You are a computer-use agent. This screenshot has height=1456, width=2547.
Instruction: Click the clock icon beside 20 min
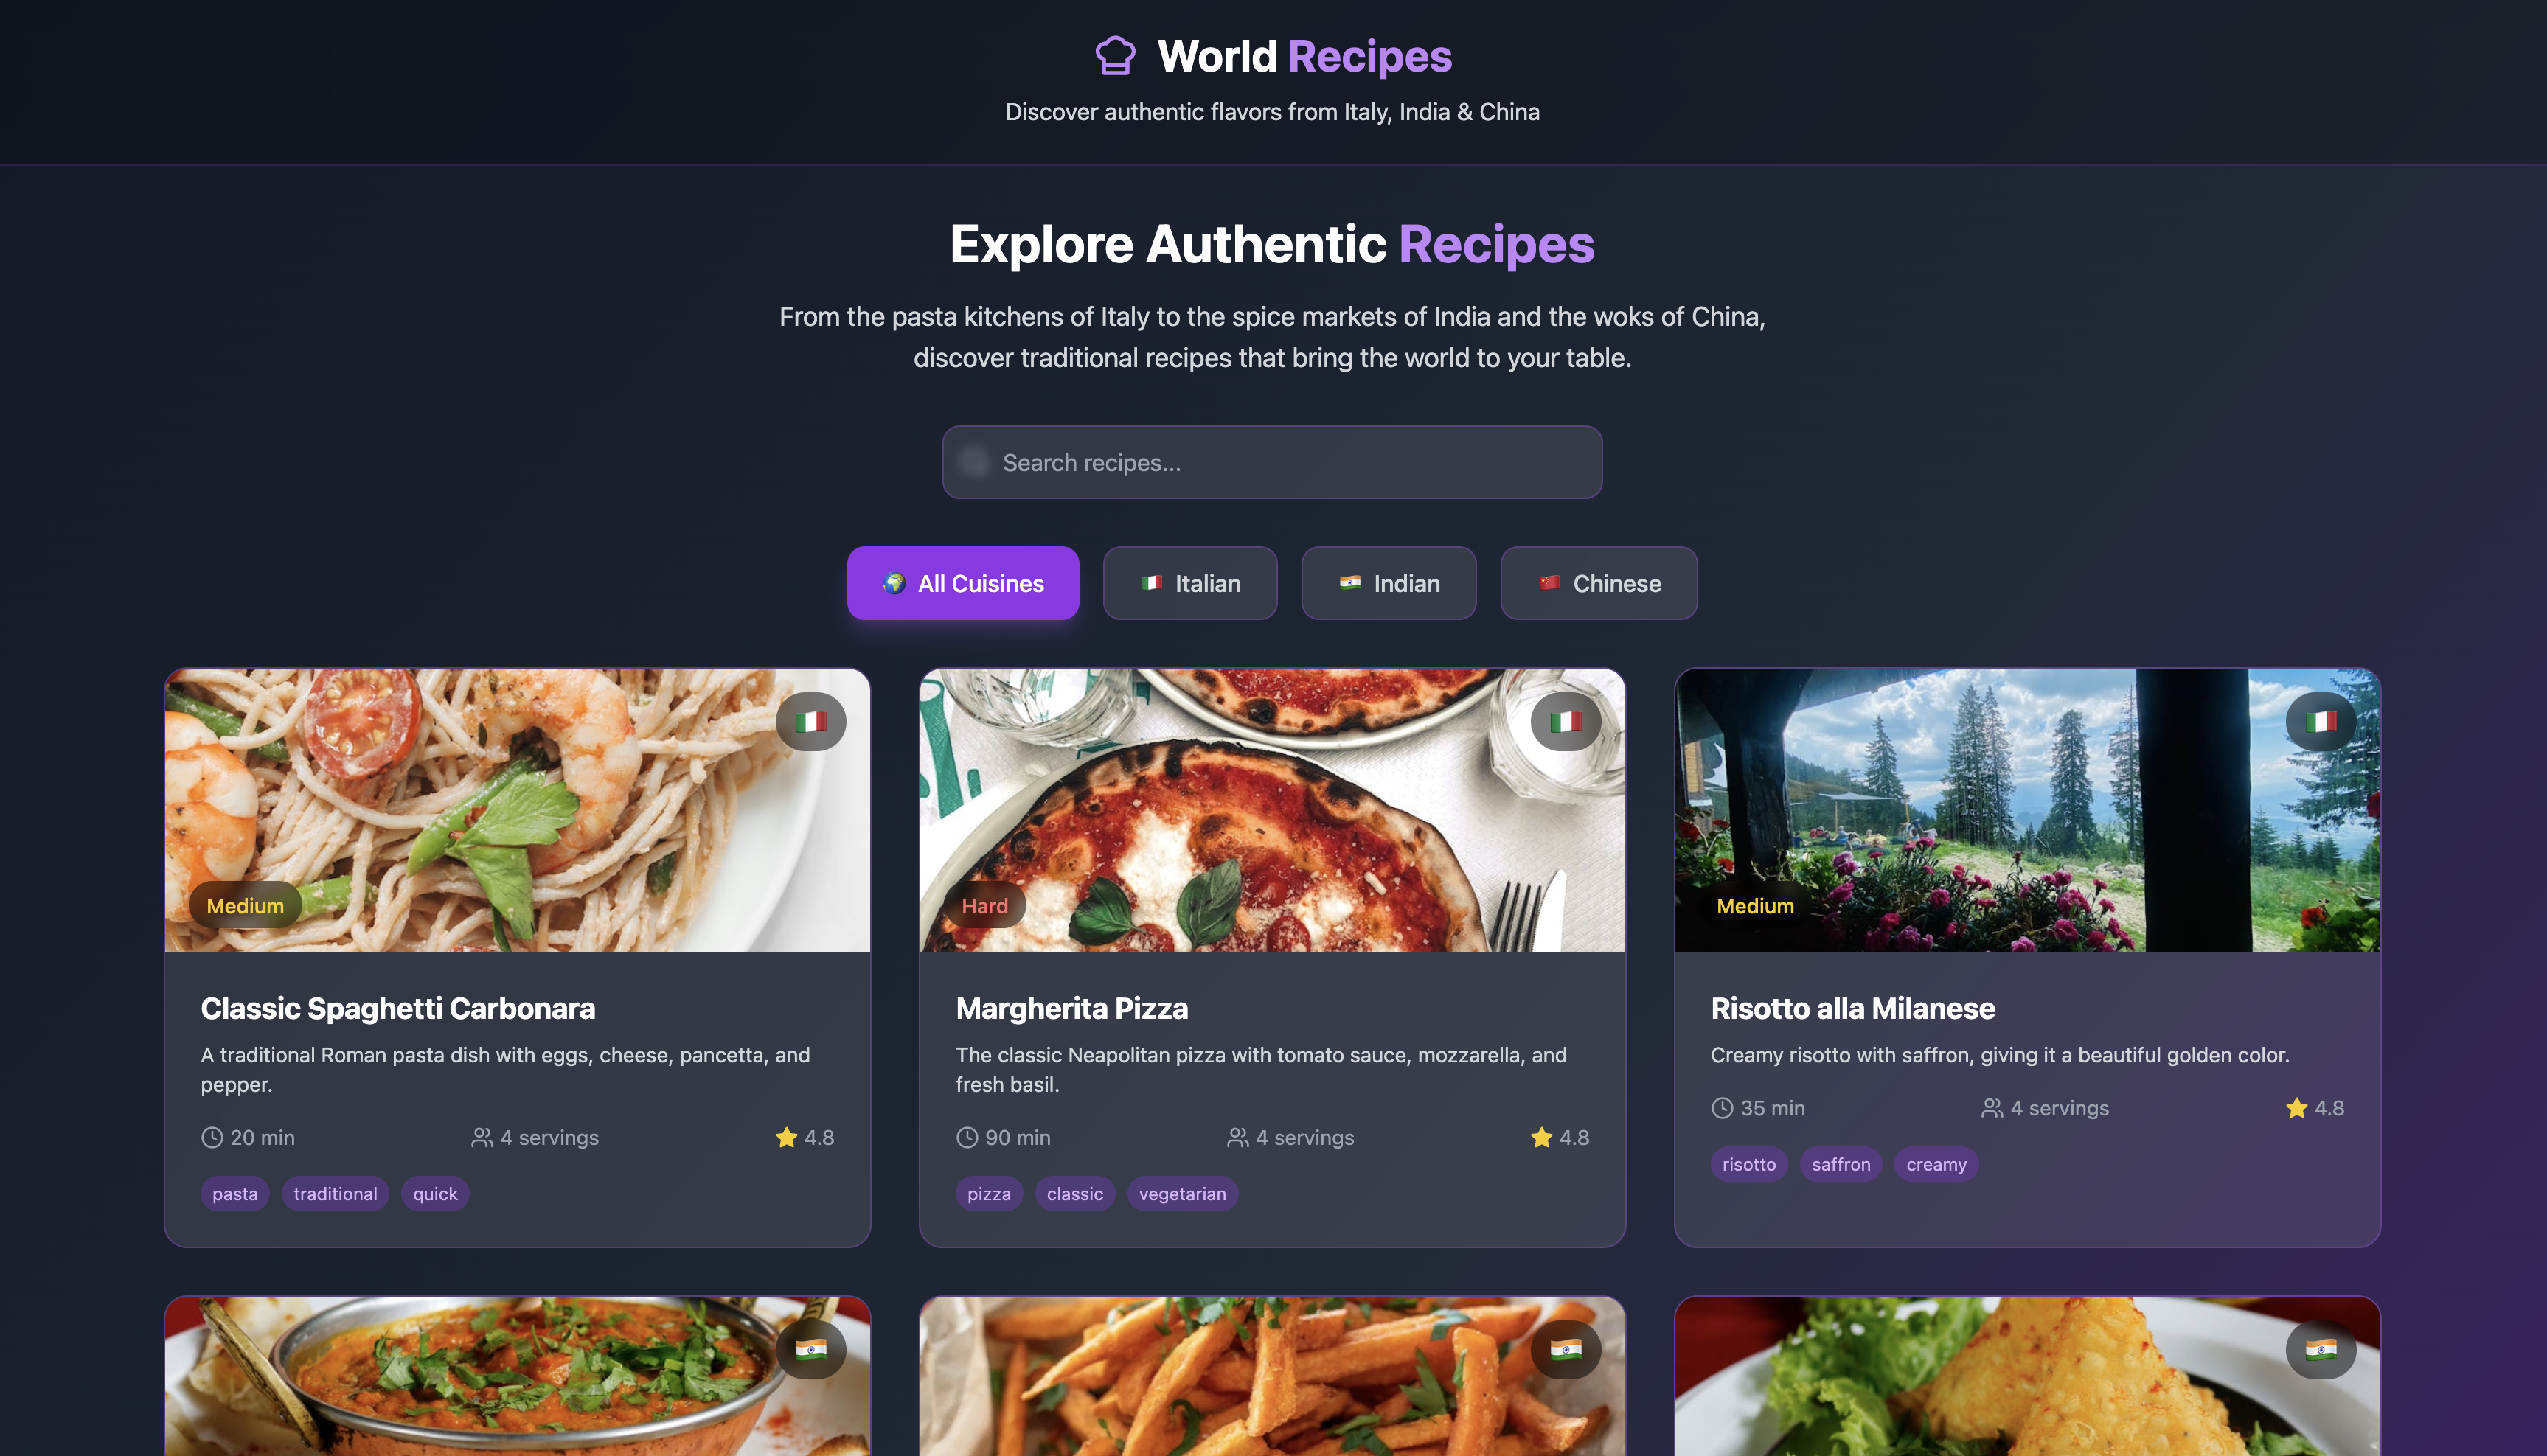point(212,1137)
